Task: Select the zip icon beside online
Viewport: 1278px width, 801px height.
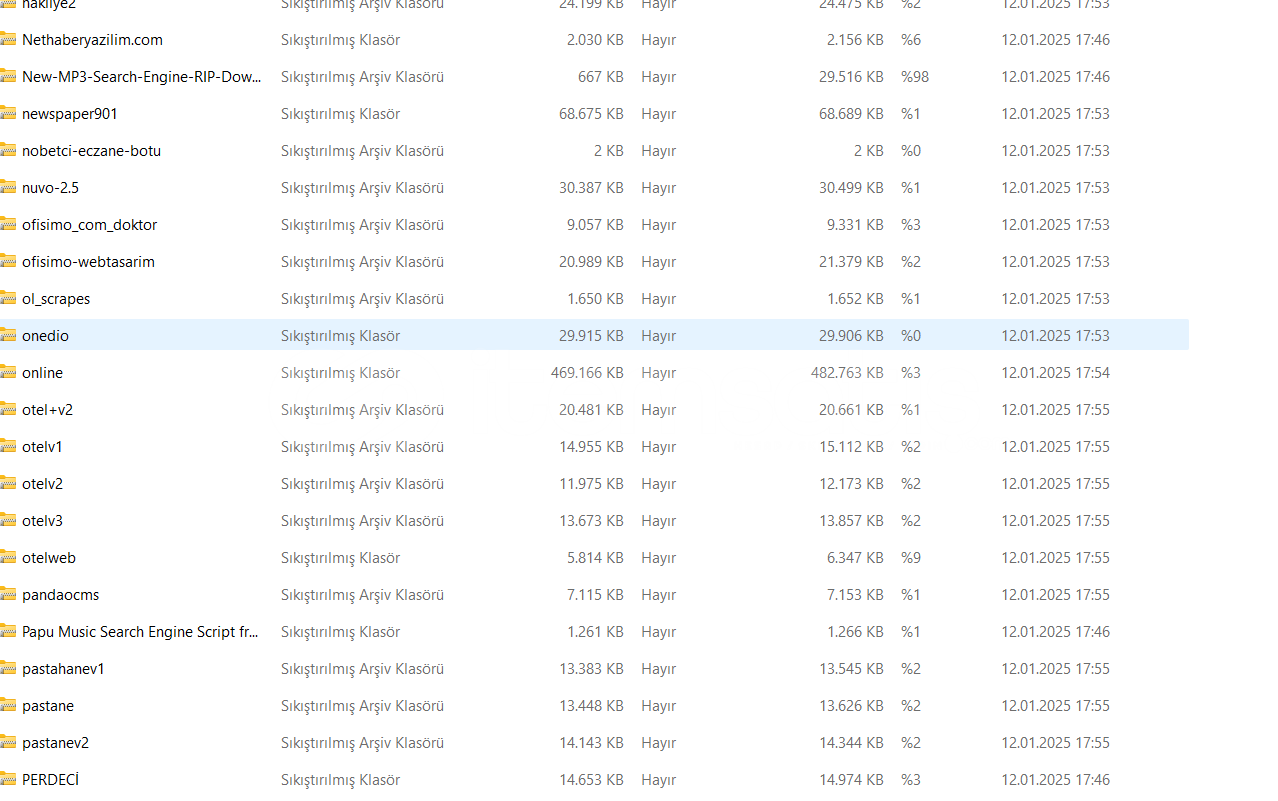Action: pos(8,373)
